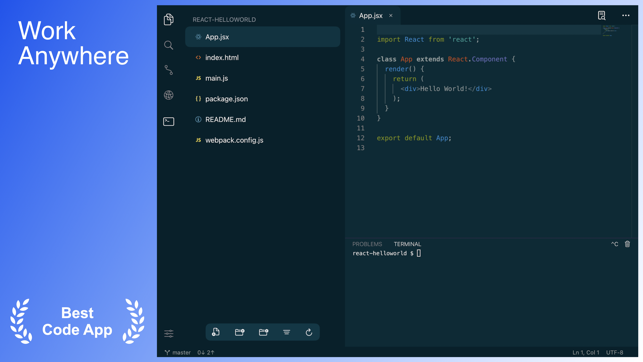Open the settings sliders icon
This screenshot has width=643, height=362.
pyautogui.click(x=169, y=334)
